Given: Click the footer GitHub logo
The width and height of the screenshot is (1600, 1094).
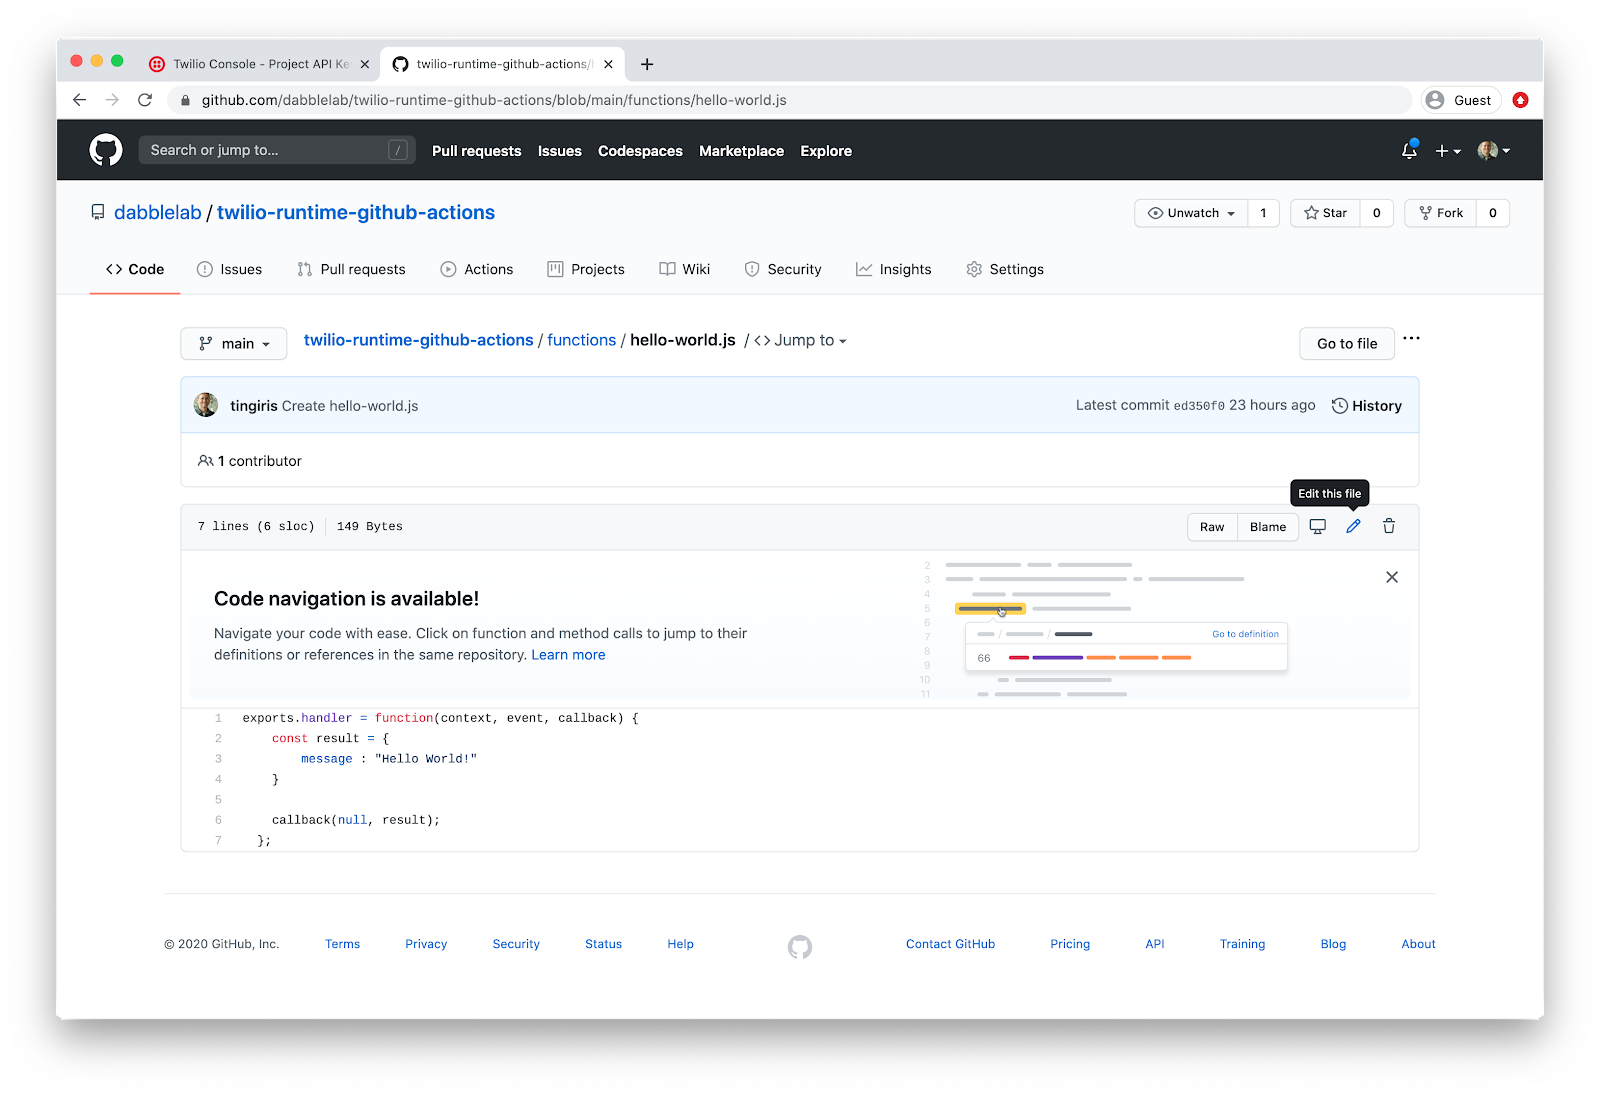Looking at the screenshot, I should (800, 946).
